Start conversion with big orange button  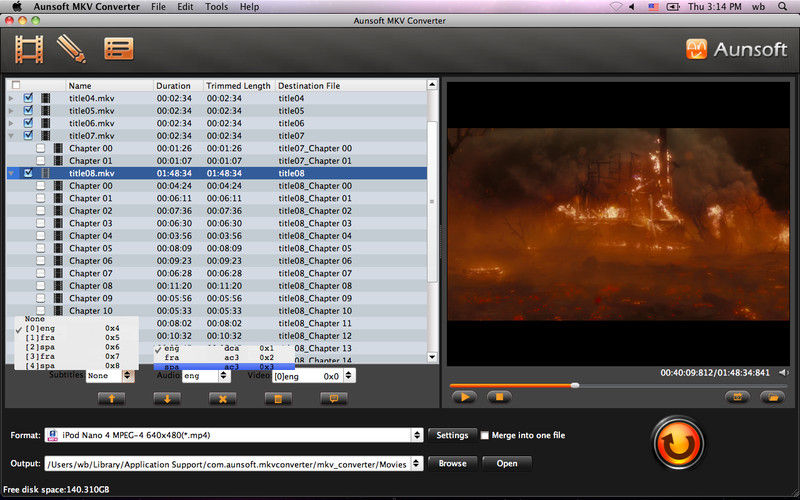[x=678, y=443]
